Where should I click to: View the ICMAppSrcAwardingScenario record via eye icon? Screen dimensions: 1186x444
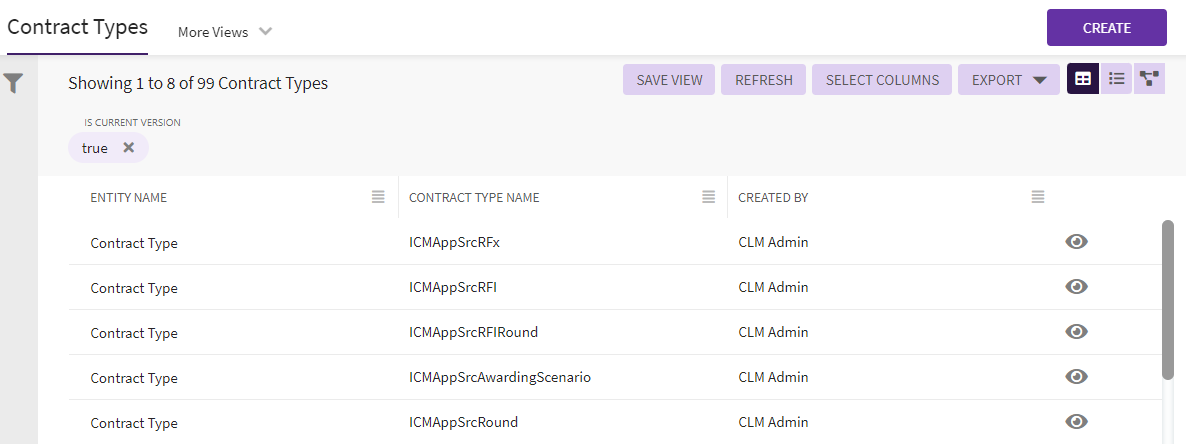pos(1076,377)
